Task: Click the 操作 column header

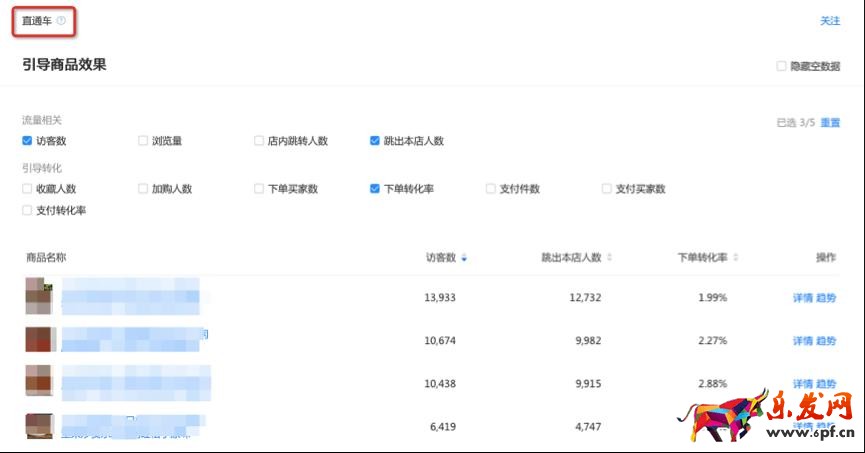Action: click(x=826, y=257)
